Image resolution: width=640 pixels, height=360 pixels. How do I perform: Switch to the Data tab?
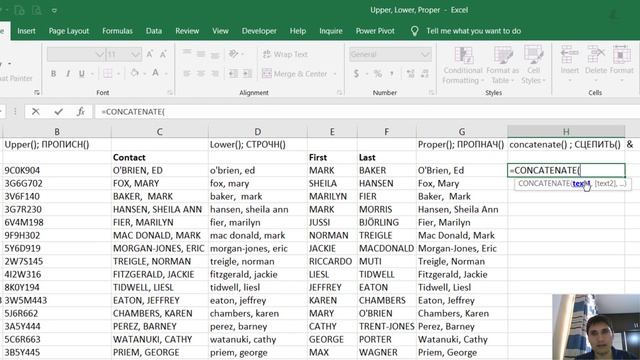pos(154,31)
